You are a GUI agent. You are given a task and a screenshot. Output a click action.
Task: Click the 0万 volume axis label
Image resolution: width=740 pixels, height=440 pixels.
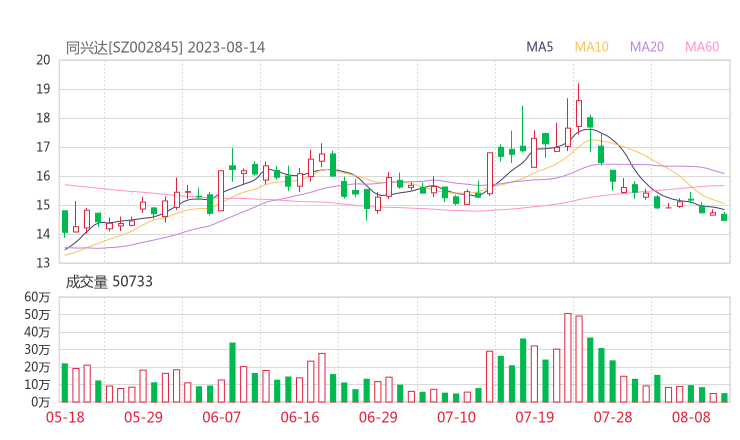(41, 402)
